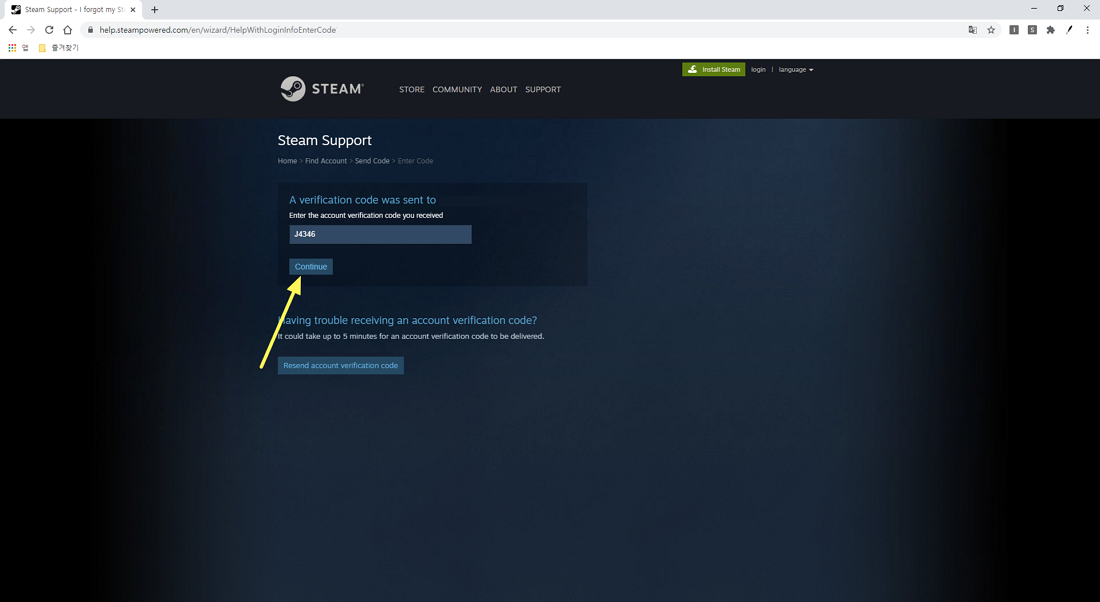The image size is (1100, 602).
Task: Click the Install Steam button
Action: point(713,69)
